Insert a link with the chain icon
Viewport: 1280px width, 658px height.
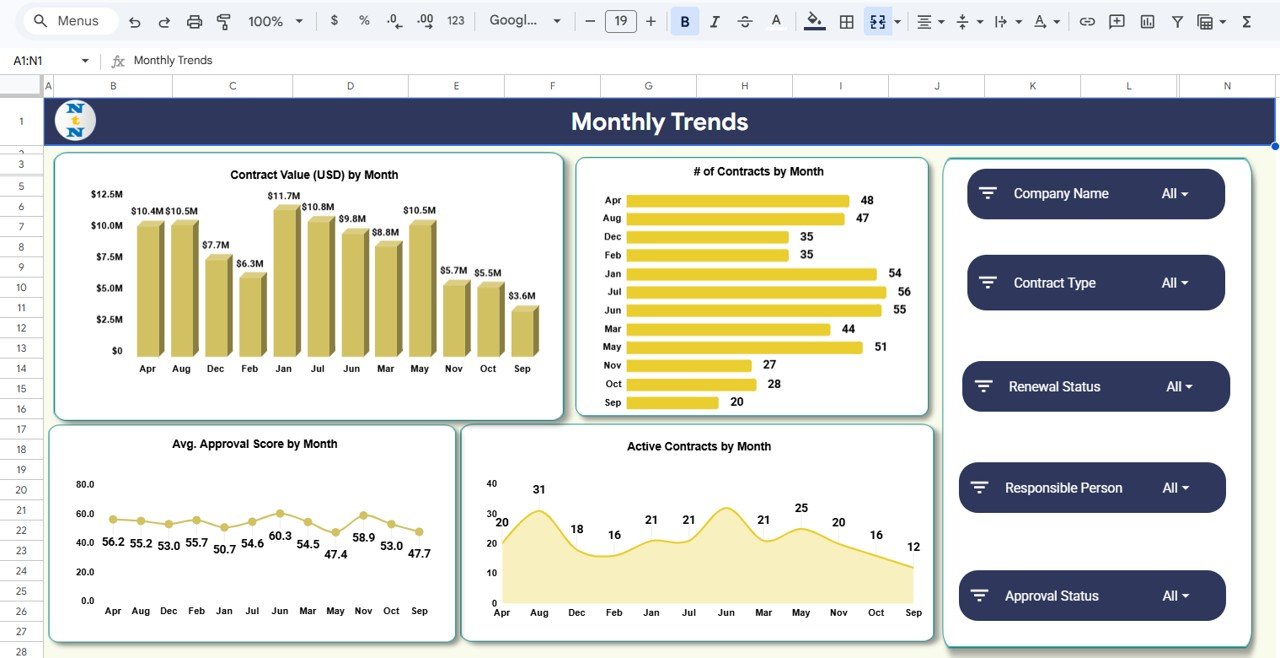(x=1088, y=20)
